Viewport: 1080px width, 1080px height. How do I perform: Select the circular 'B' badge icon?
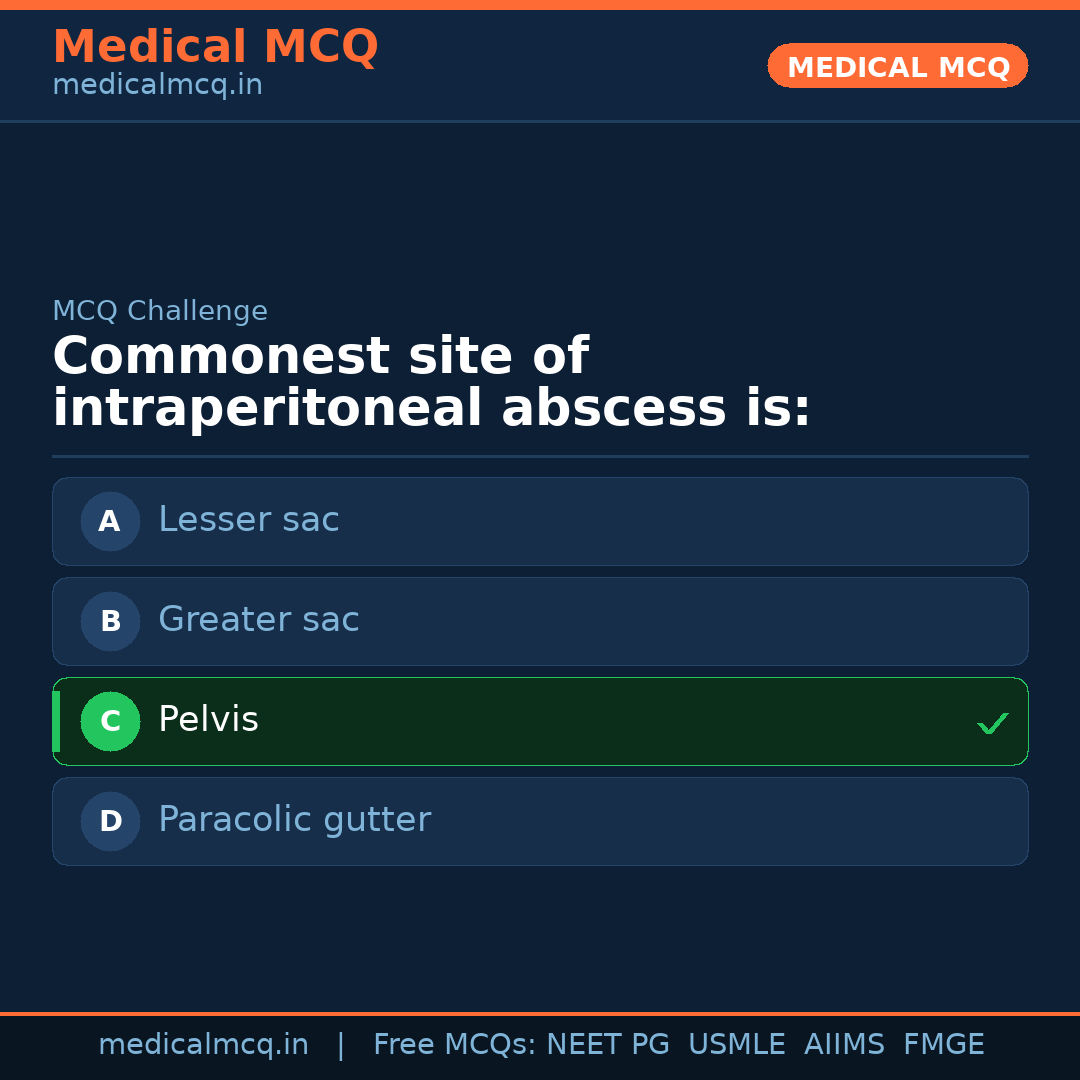click(110, 621)
